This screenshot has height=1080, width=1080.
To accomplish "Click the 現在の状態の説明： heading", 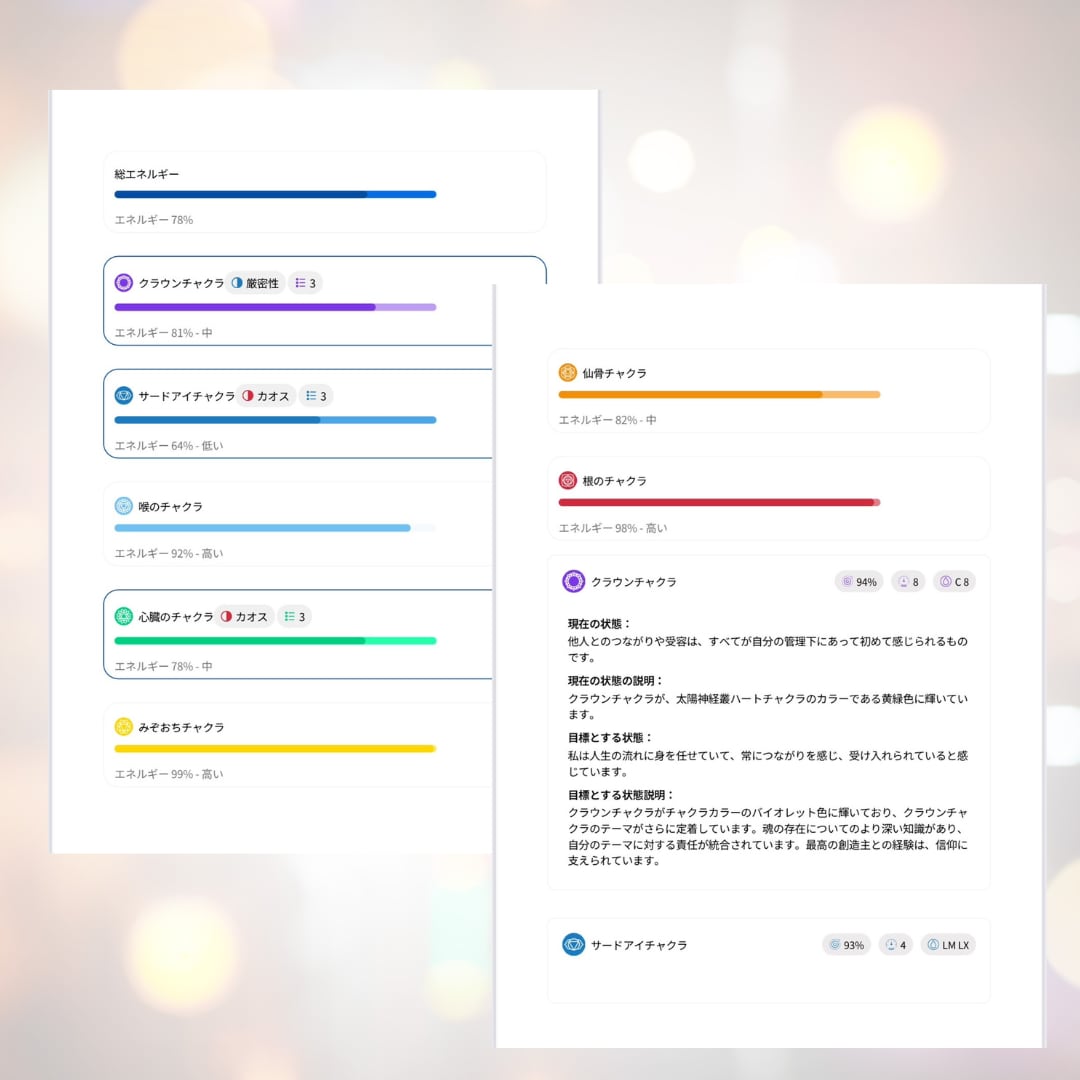I will [616, 681].
